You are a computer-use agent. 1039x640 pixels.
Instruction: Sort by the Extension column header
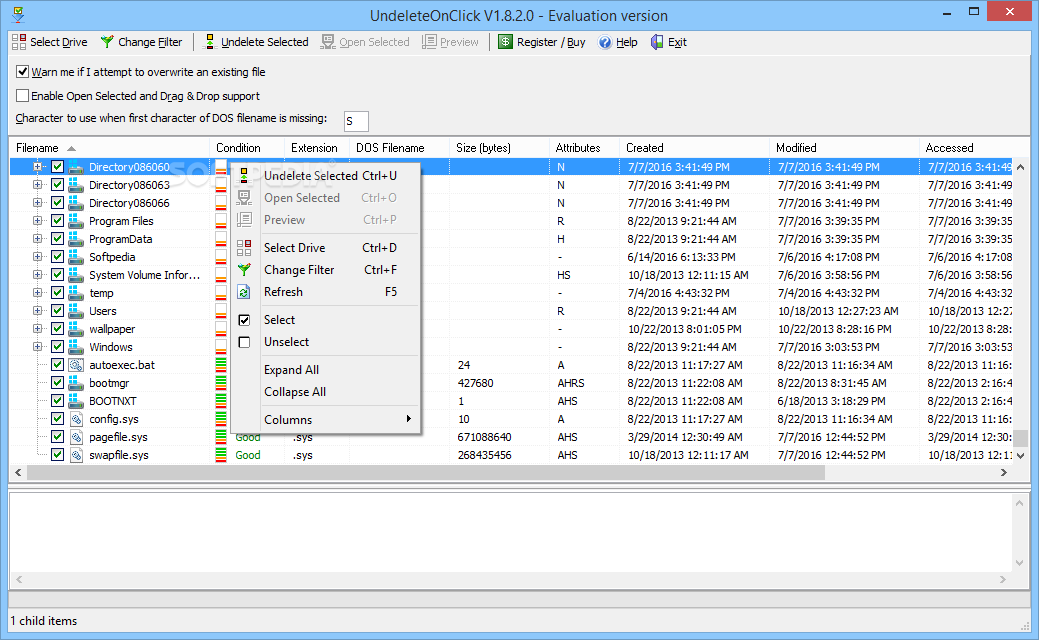point(317,148)
